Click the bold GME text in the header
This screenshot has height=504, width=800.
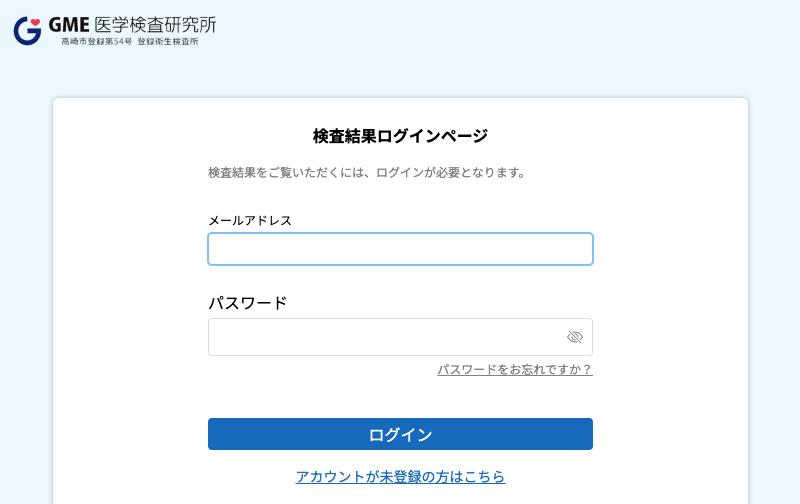69,24
